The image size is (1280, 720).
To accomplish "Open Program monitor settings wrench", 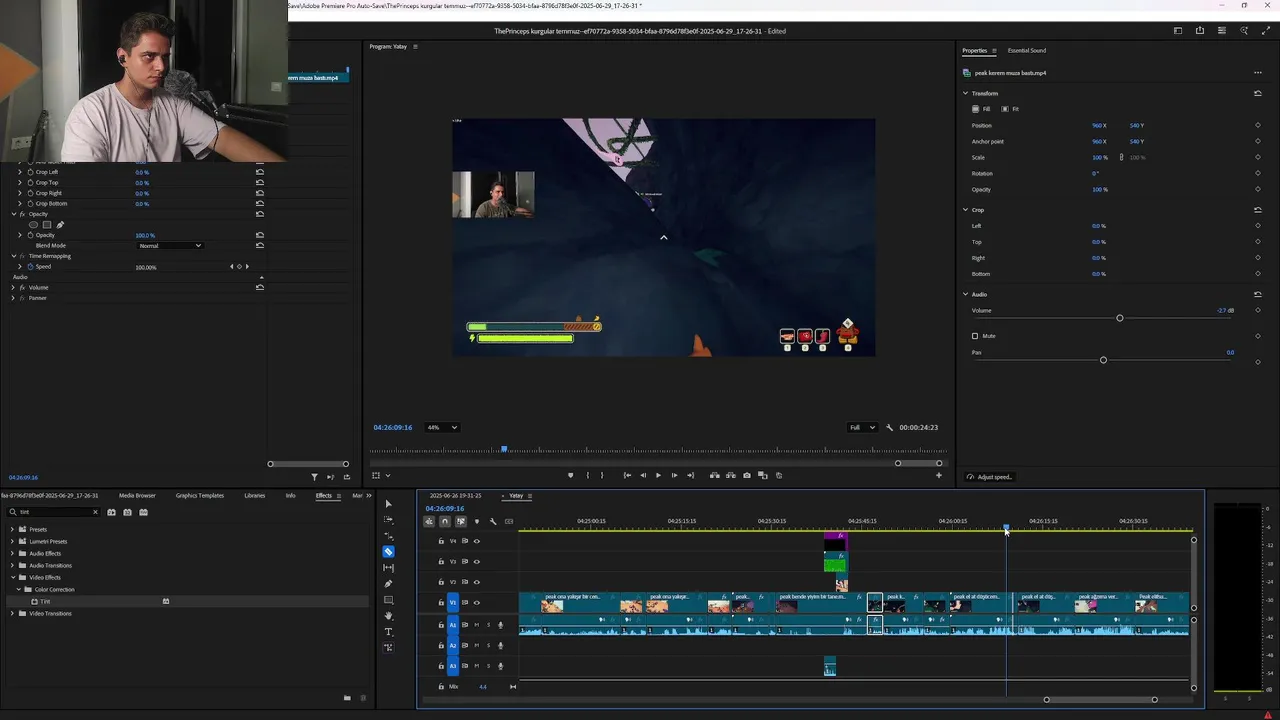I will (x=889, y=427).
